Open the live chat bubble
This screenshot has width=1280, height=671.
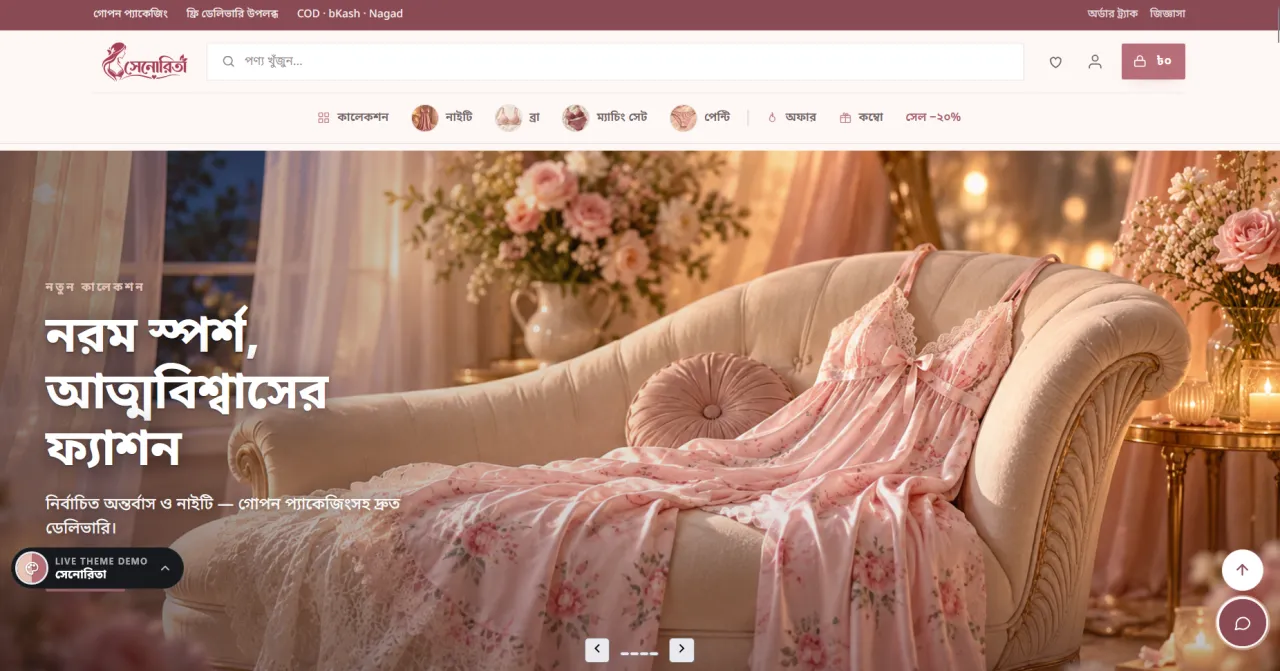coord(1243,624)
